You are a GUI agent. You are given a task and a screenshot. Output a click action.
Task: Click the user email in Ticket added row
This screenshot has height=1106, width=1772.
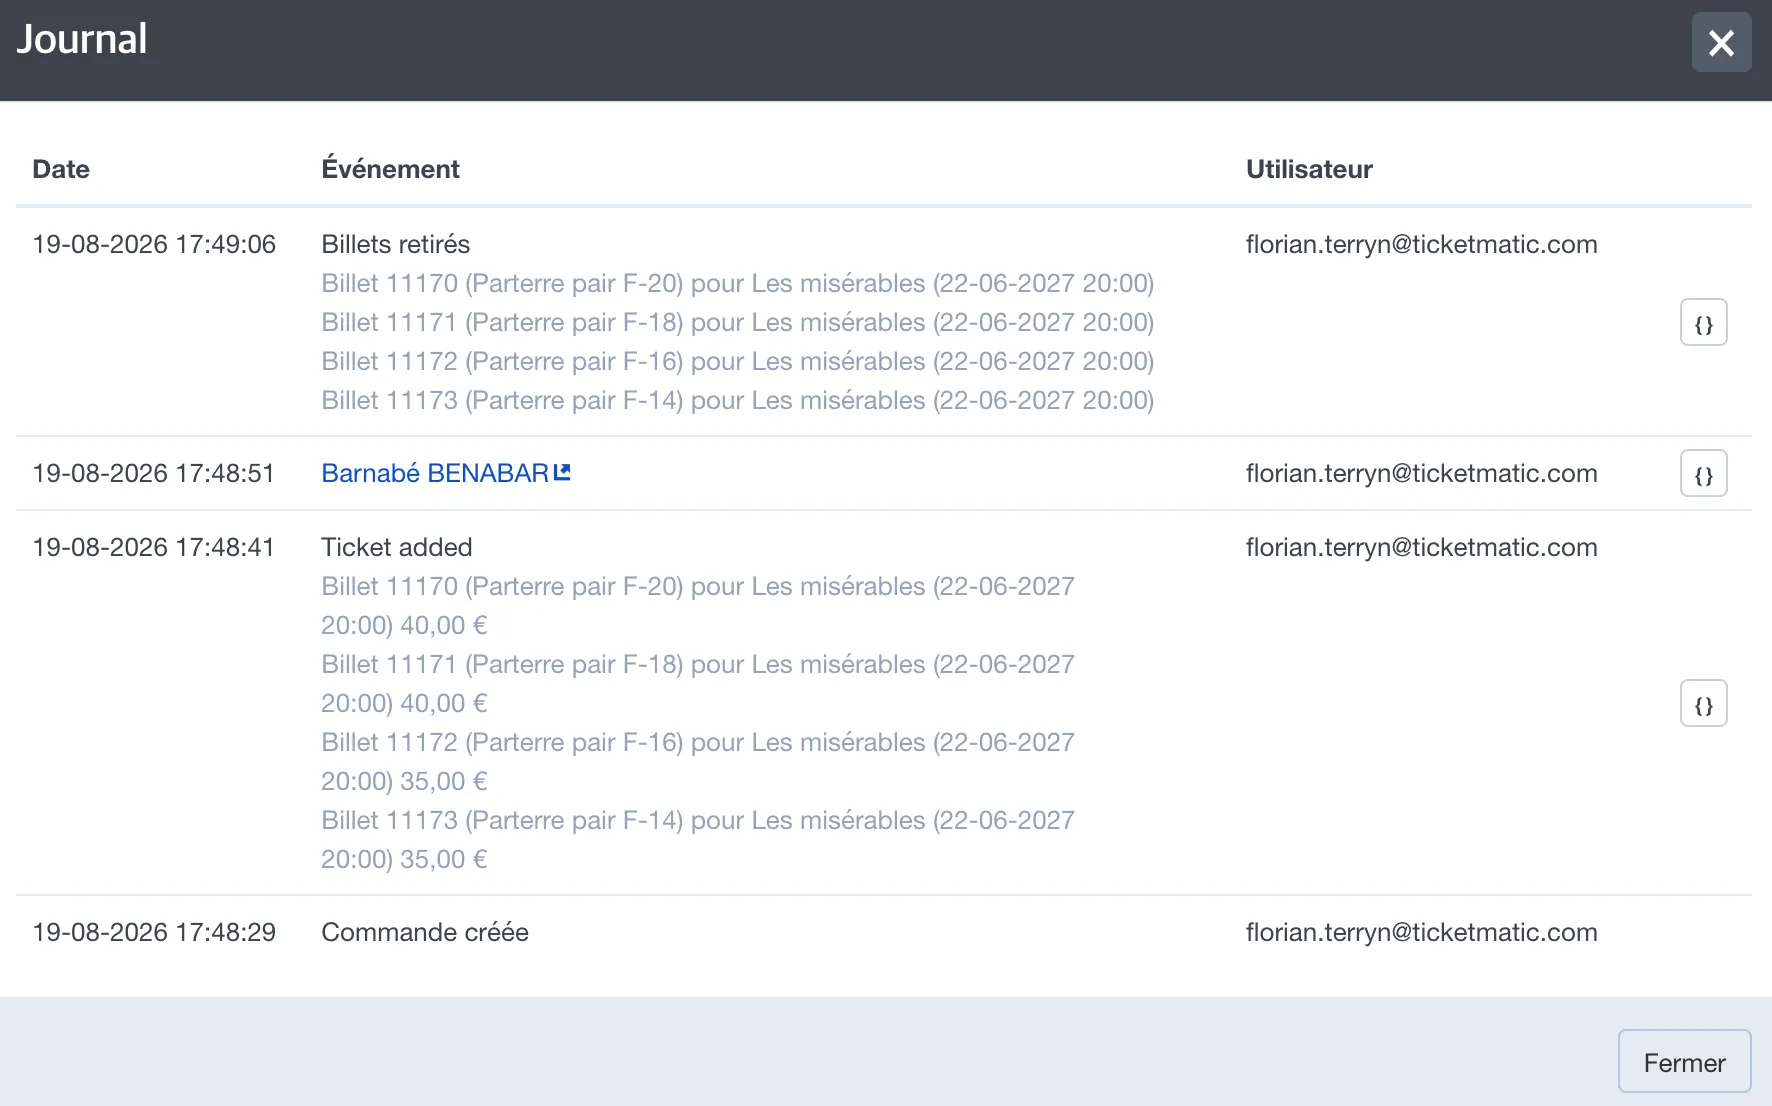[1421, 547]
